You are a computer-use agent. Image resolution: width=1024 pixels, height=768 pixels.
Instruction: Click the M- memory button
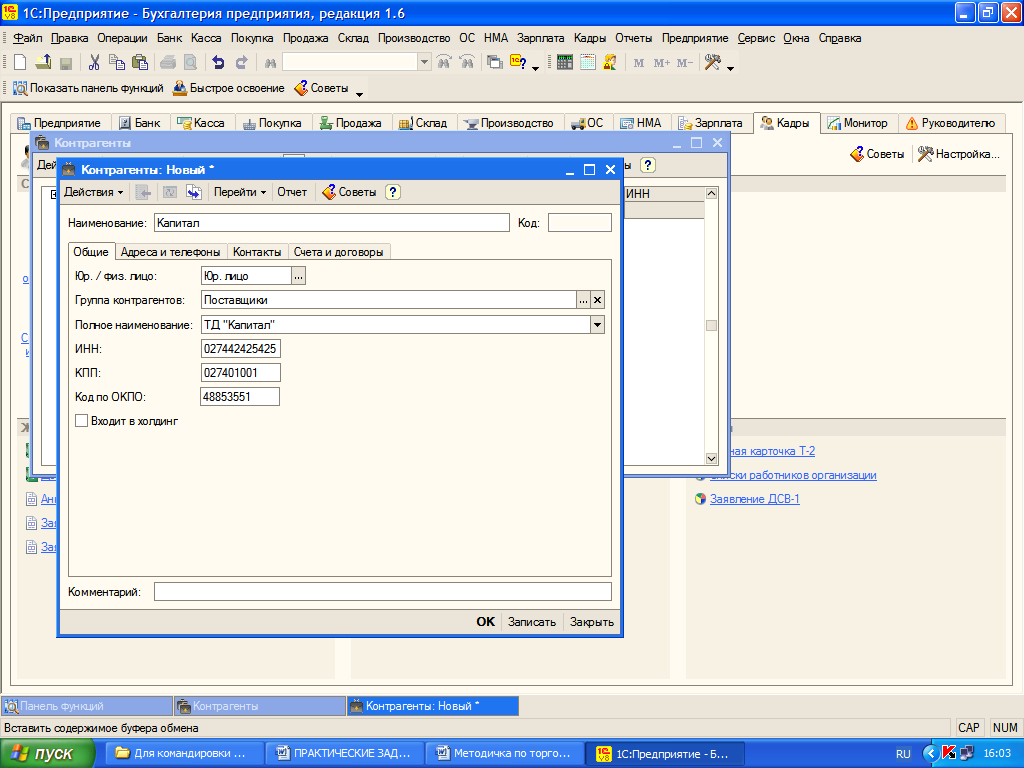pos(684,63)
